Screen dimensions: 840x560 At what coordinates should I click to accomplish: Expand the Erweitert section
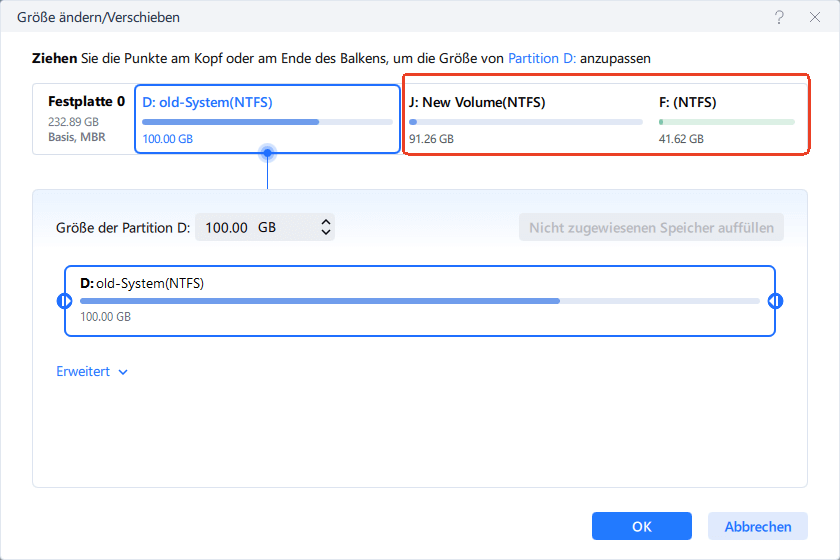(x=92, y=372)
